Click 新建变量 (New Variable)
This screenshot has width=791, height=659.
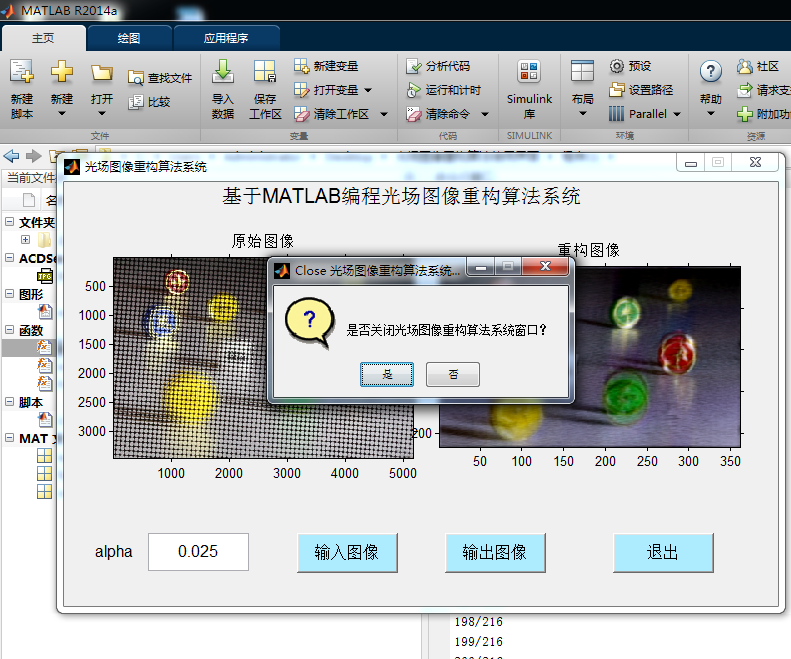(326, 66)
